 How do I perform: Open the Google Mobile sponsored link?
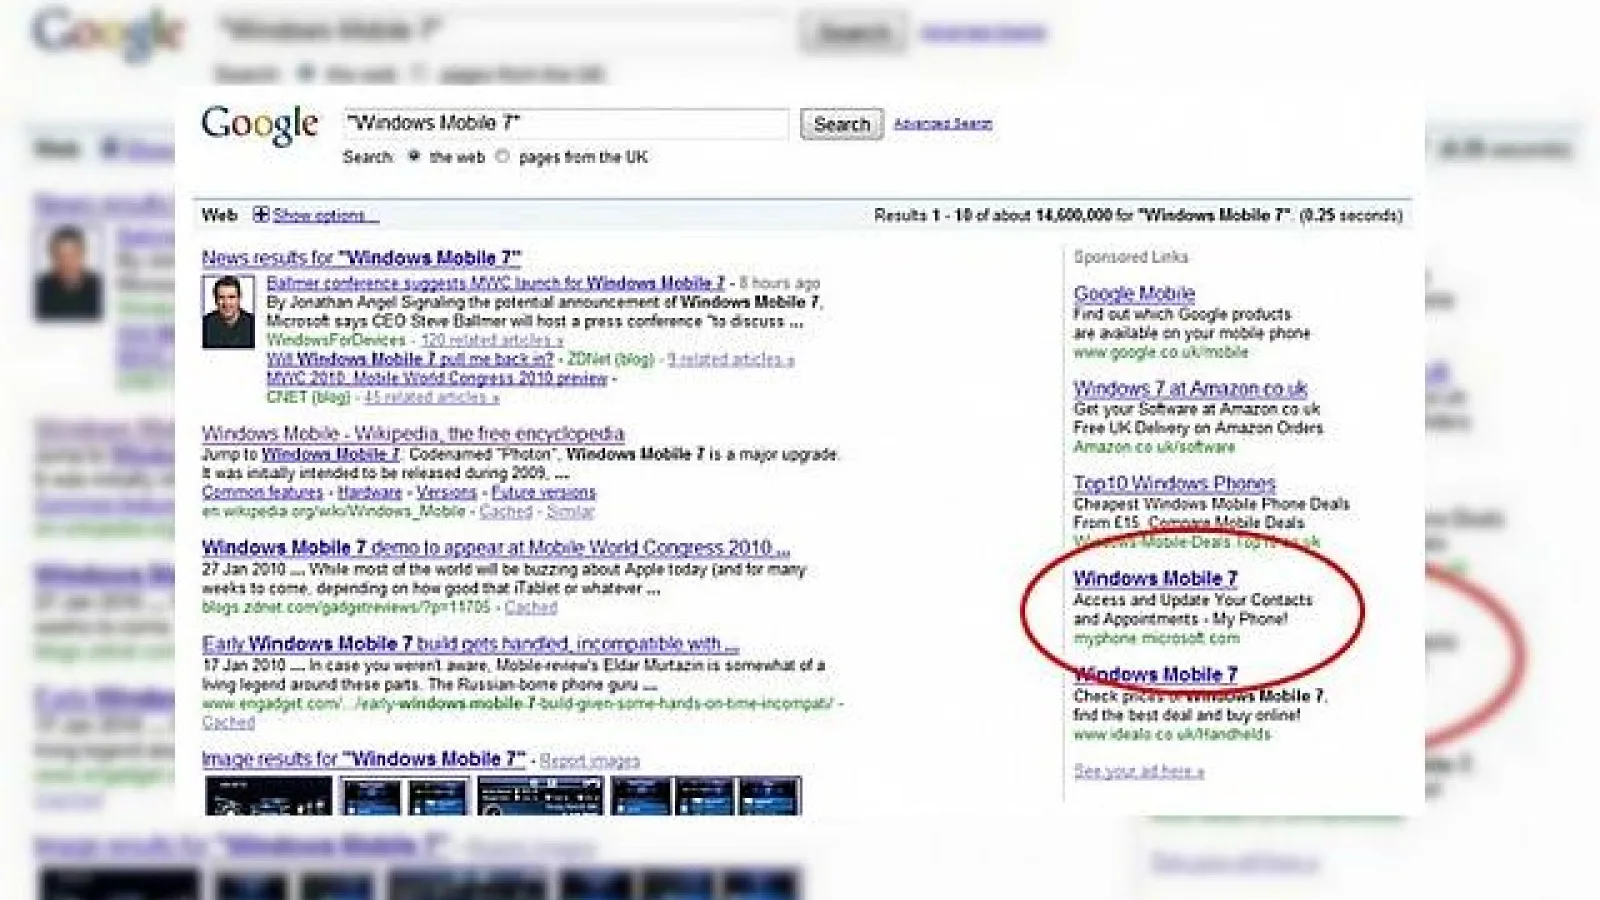1134,293
